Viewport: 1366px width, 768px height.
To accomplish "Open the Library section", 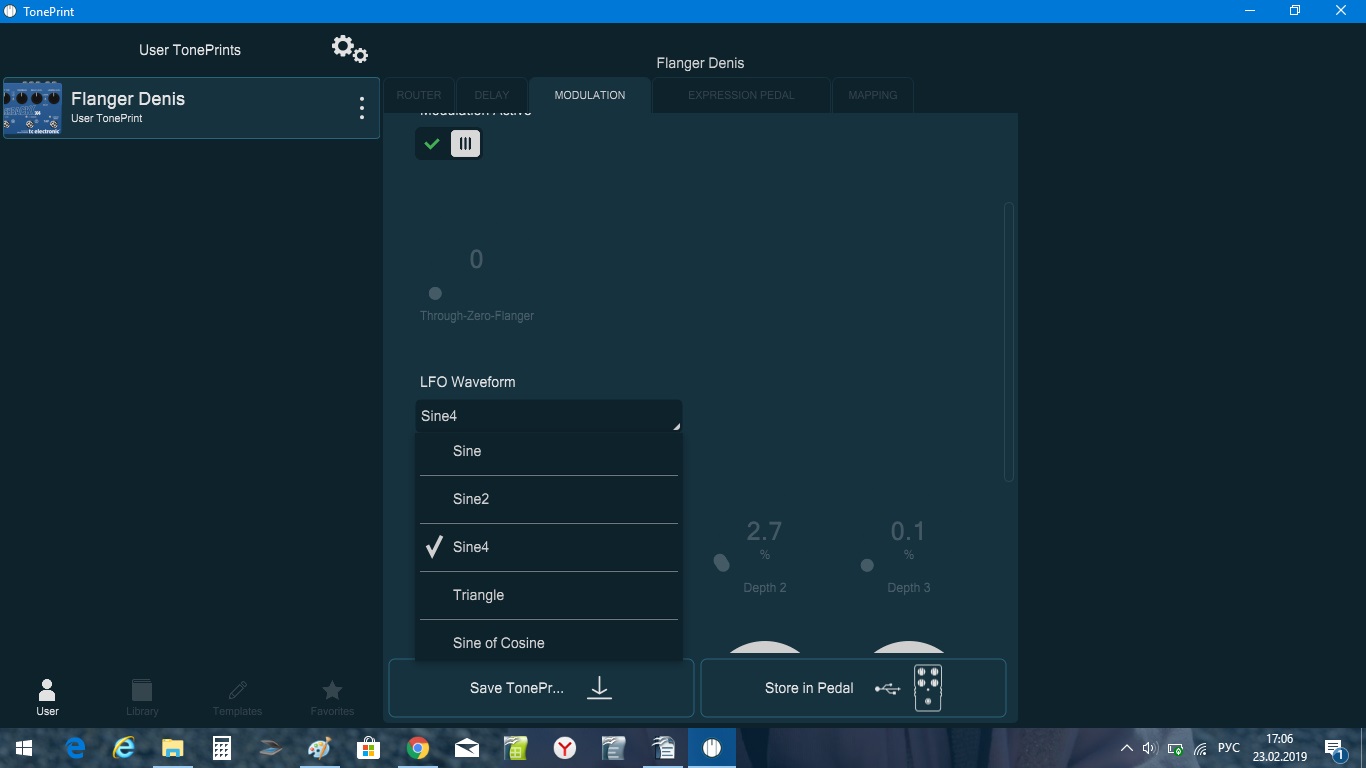I will [x=142, y=697].
